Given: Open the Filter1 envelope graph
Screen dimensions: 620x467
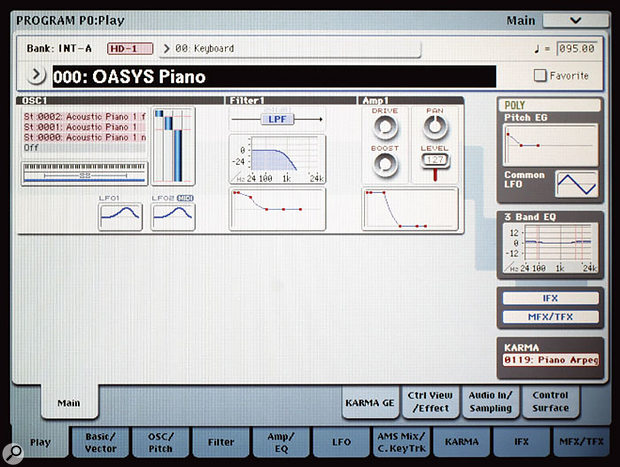Looking at the screenshot, I should [x=278, y=209].
